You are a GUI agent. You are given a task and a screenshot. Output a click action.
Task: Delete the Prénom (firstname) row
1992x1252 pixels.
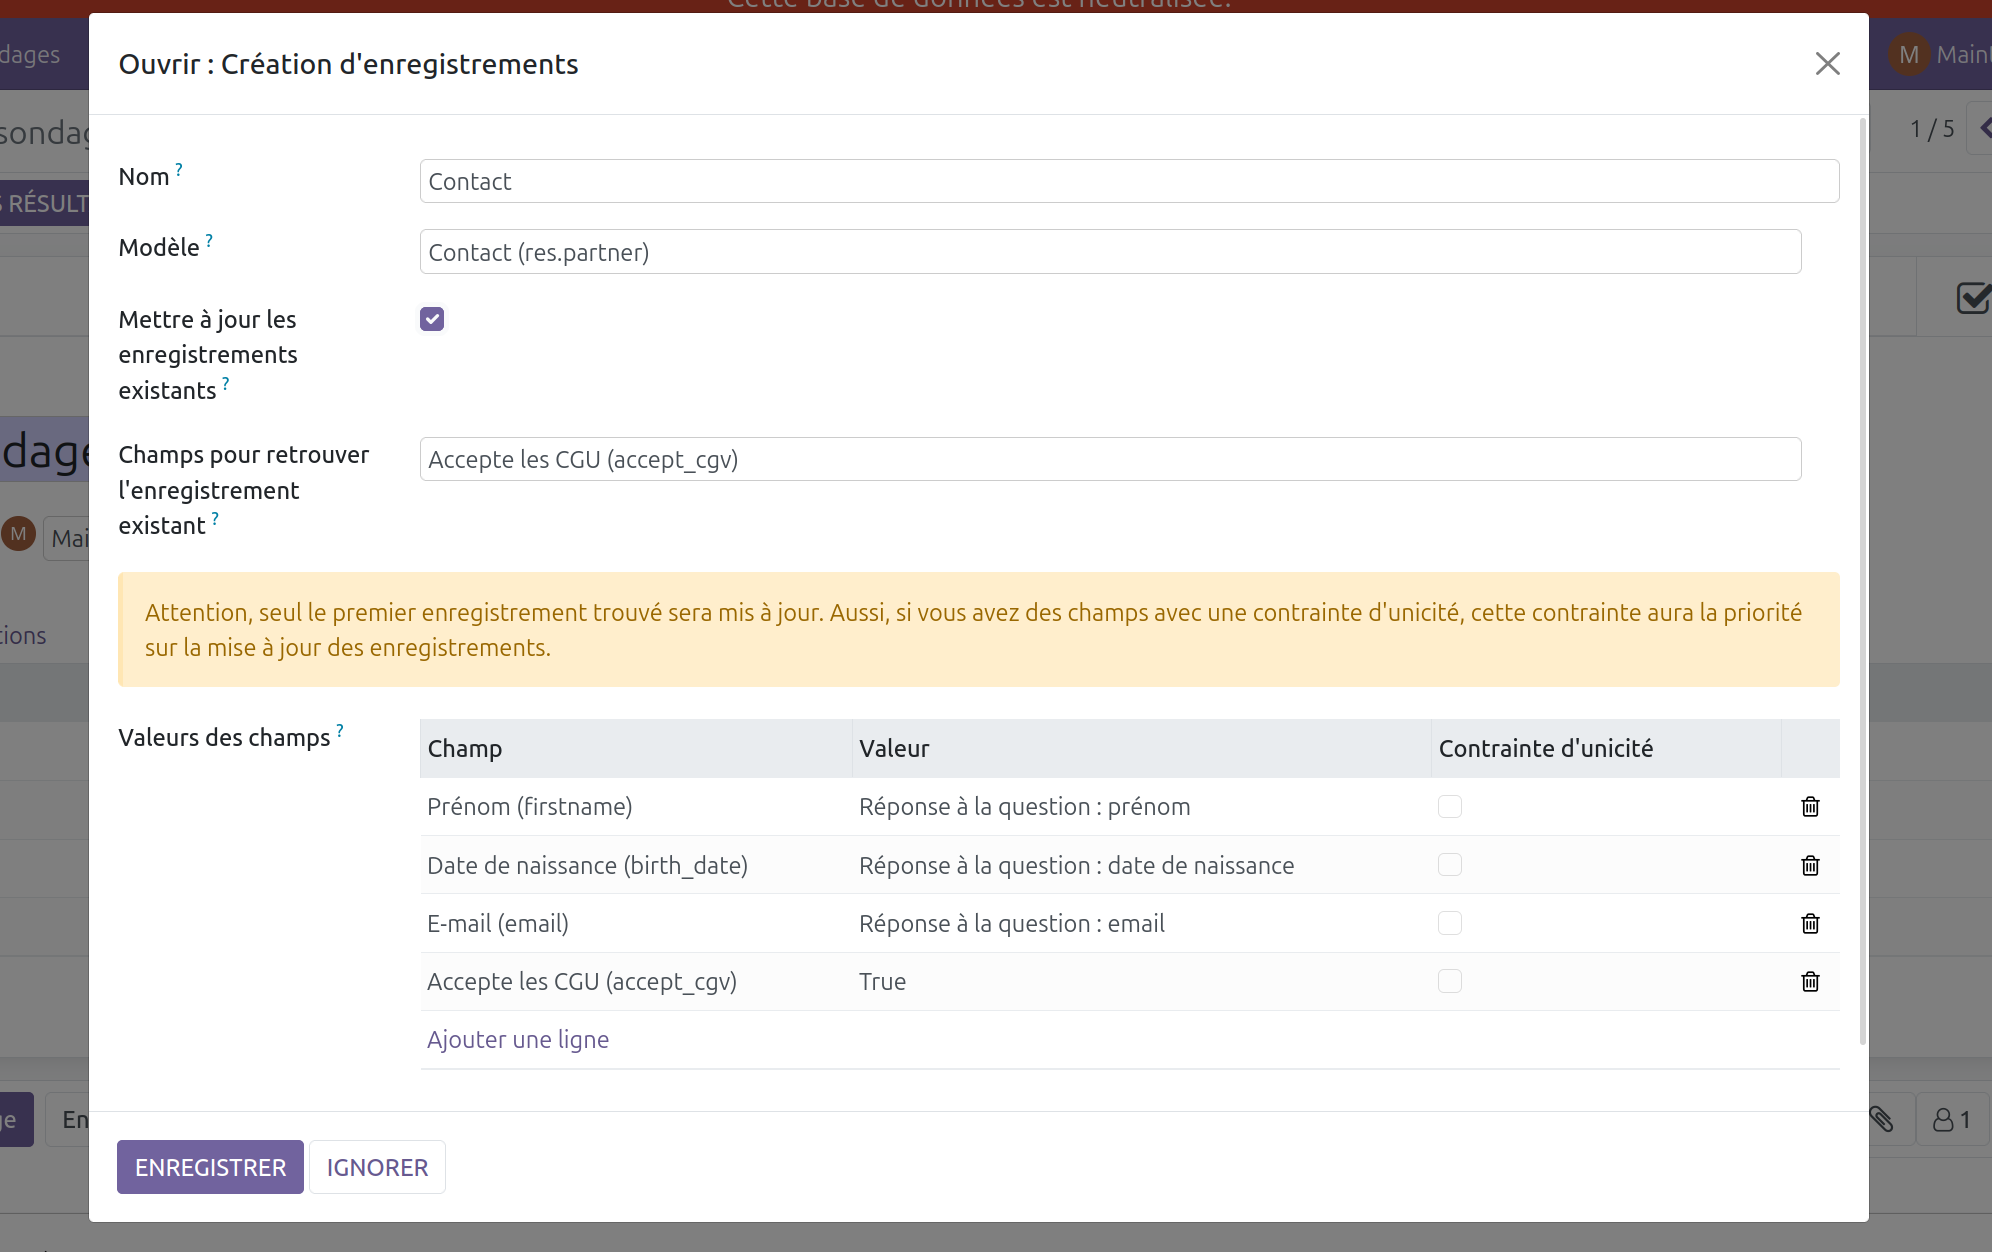(x=1810, y=807)
